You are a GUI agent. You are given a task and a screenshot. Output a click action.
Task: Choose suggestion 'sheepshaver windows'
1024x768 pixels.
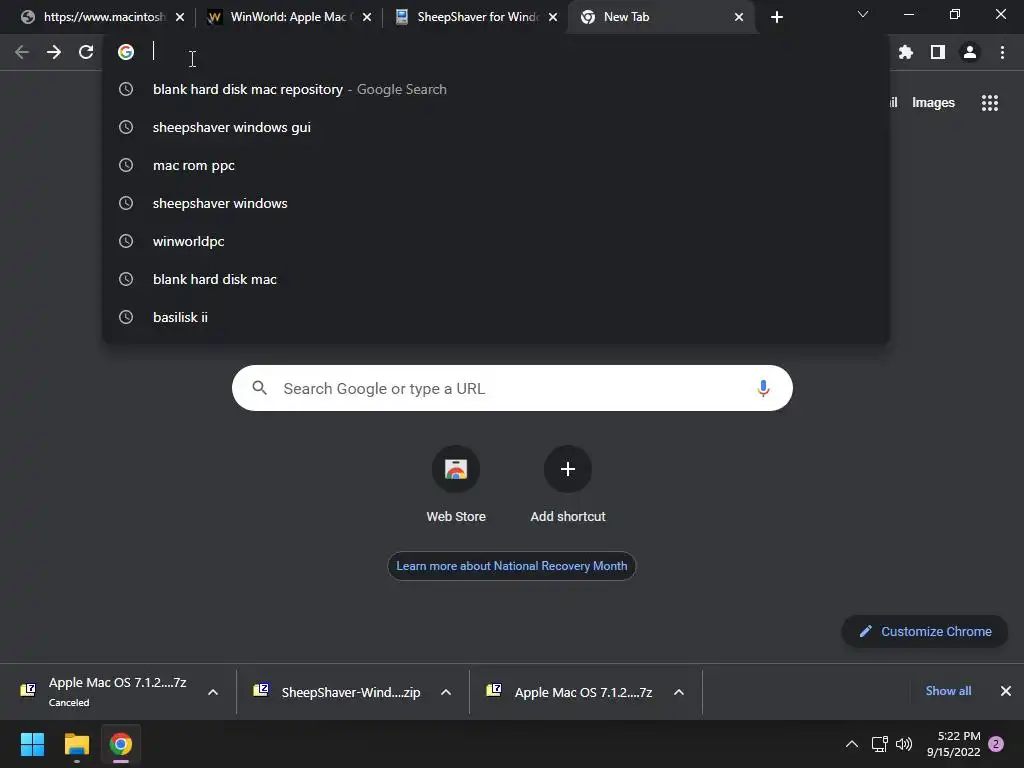[x=496, y=203]
